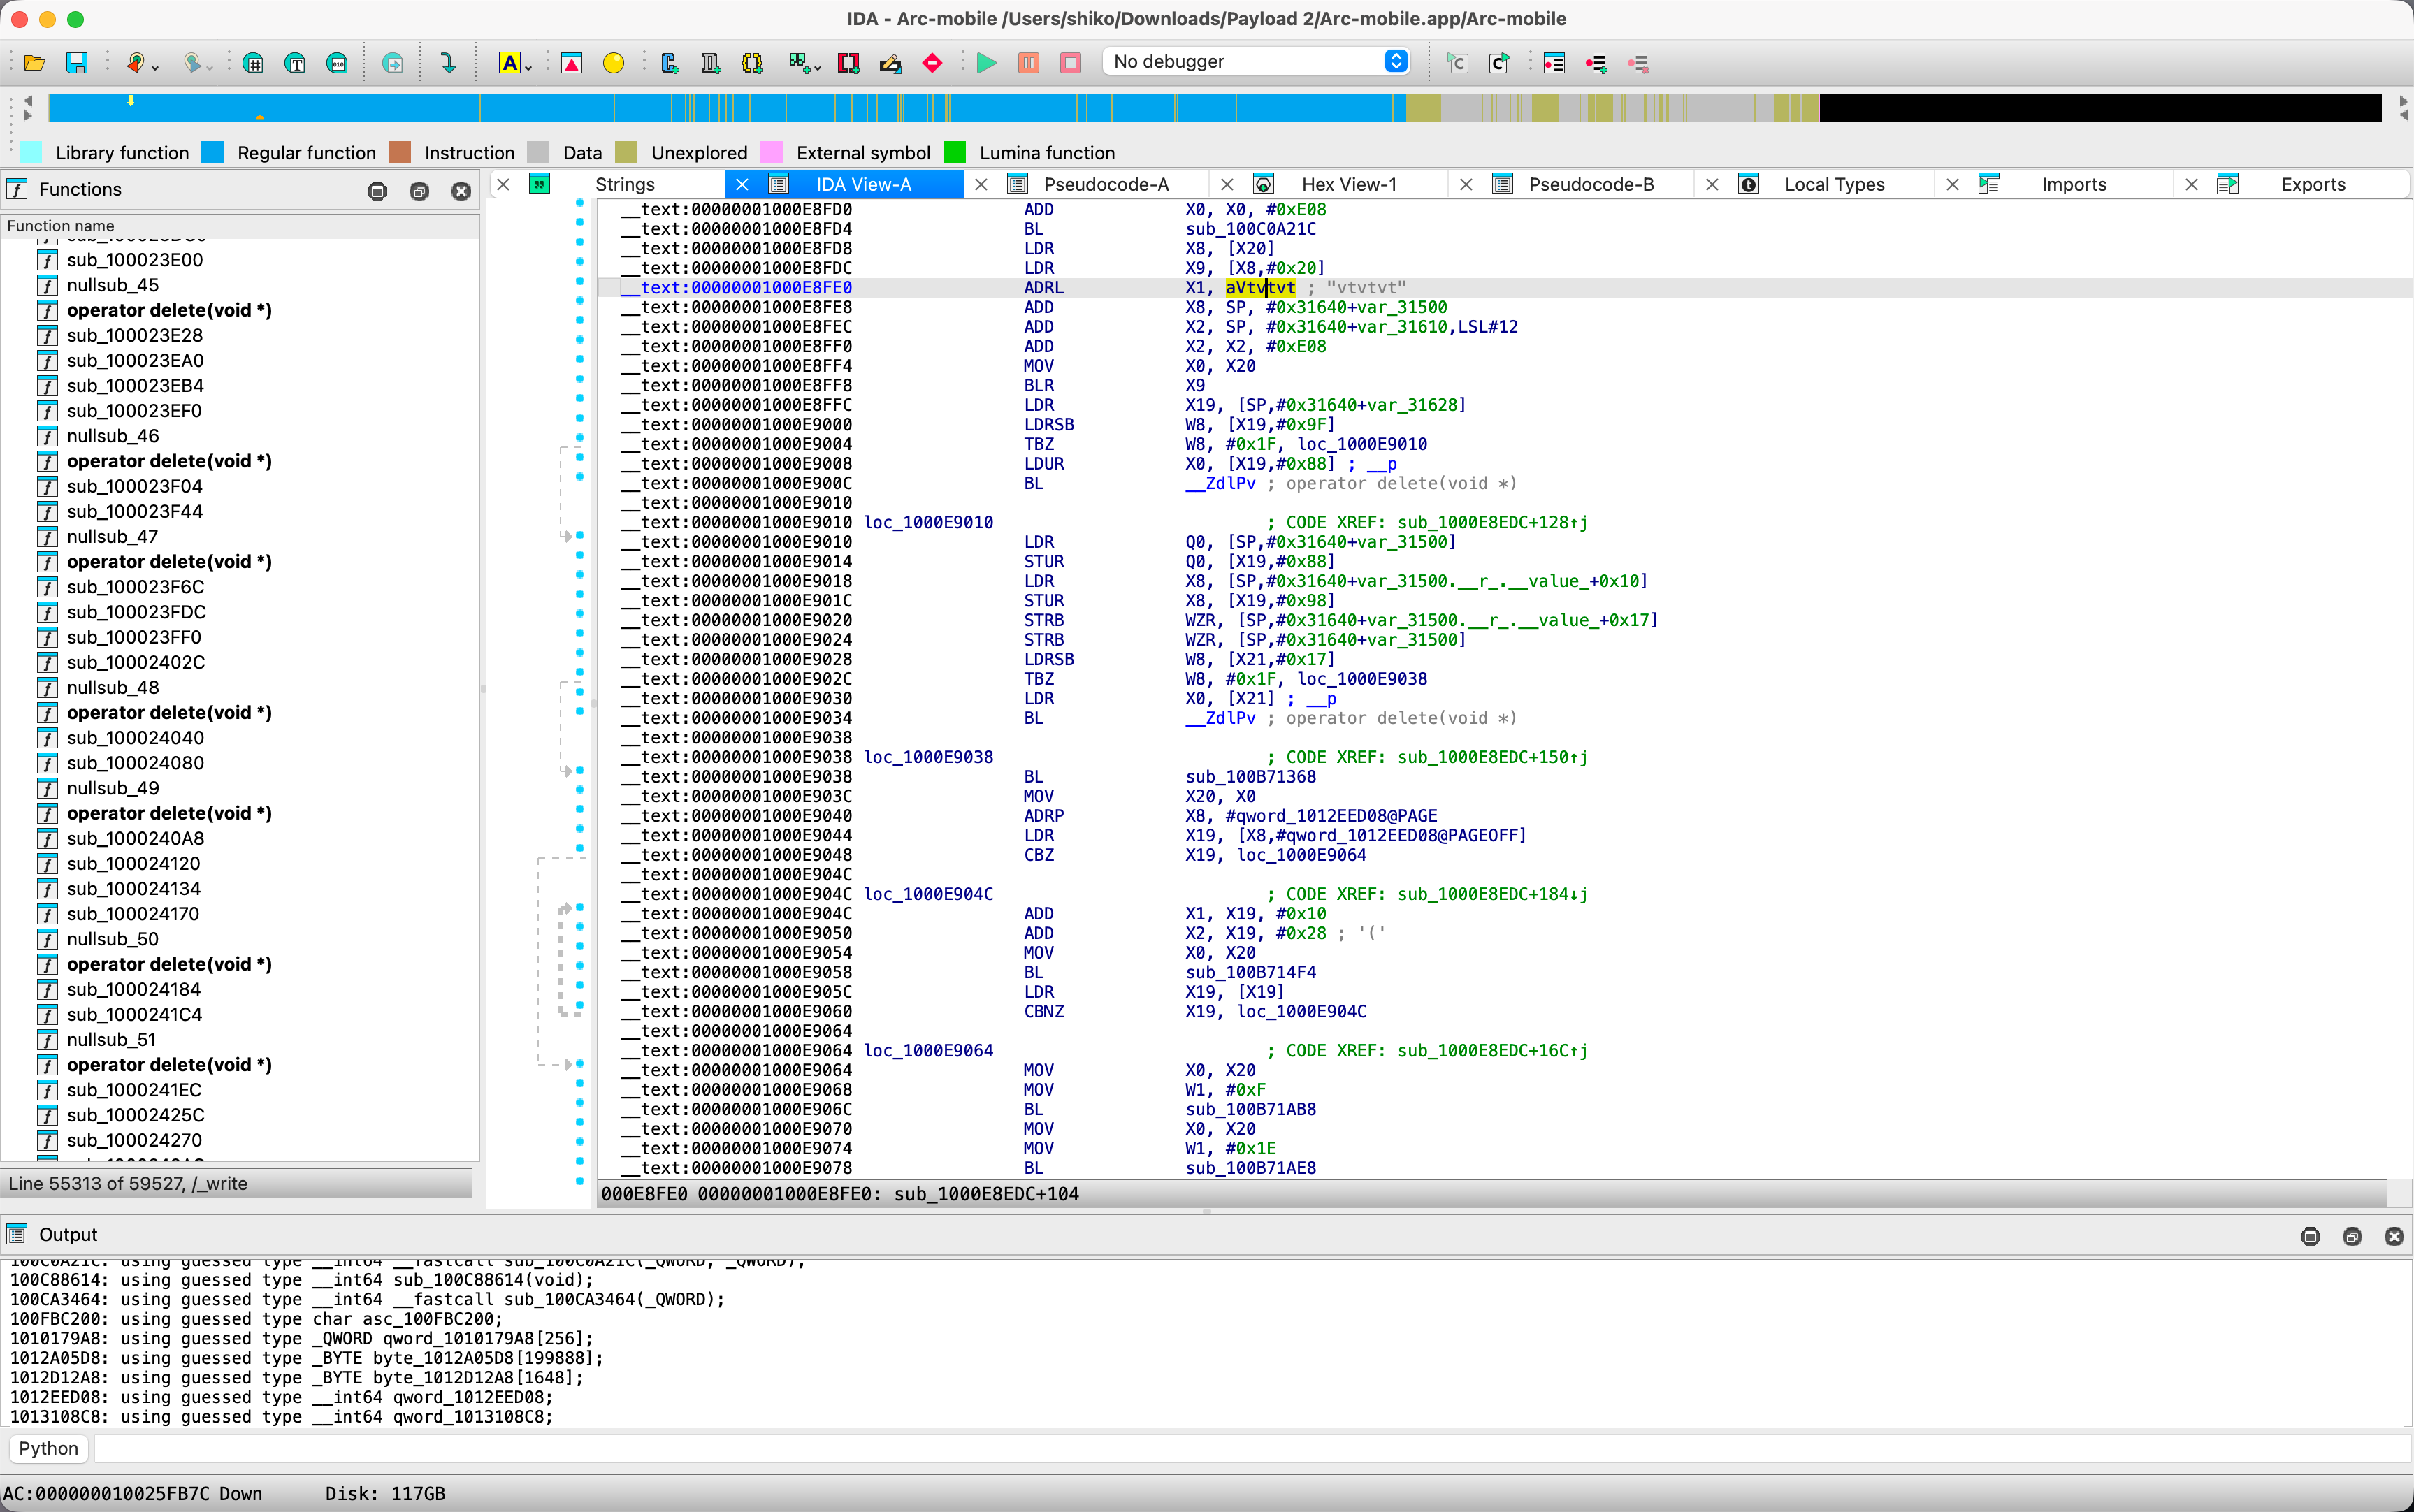This screenshot has height=1512, width=2414.
Task: Close the Local Types tab
Action: (1712, 184)
